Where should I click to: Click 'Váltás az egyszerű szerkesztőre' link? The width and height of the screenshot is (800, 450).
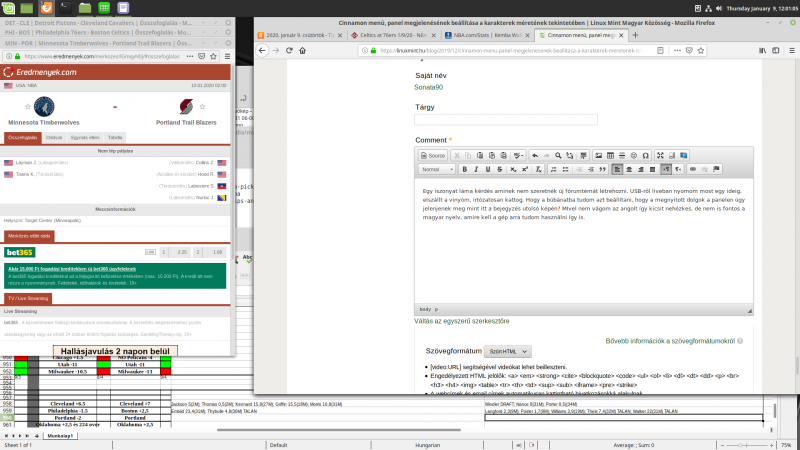[462, 321]
